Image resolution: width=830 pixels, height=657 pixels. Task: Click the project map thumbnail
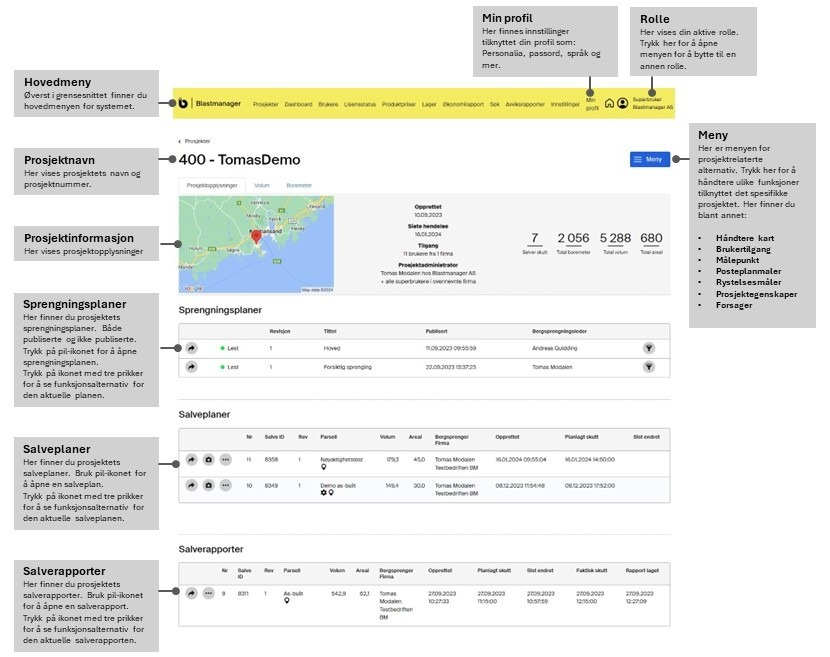pos(256,244)
